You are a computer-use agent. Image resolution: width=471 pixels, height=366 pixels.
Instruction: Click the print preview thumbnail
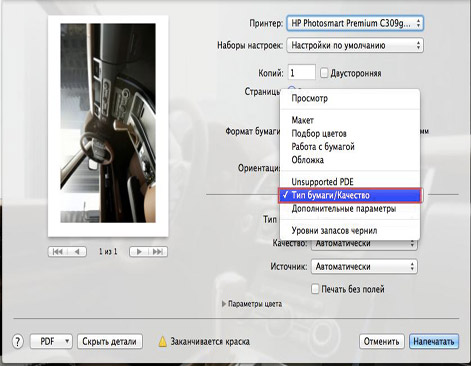click(x=108, y=126)
